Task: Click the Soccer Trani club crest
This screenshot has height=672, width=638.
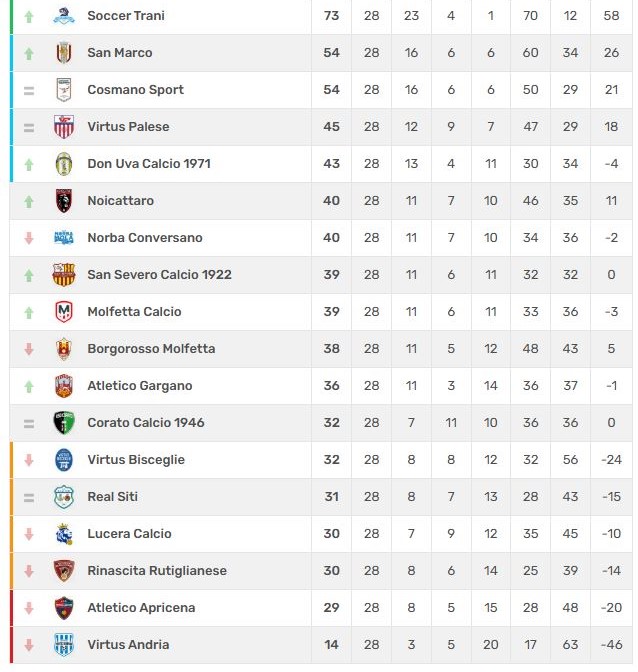Action: pos(64,16)
